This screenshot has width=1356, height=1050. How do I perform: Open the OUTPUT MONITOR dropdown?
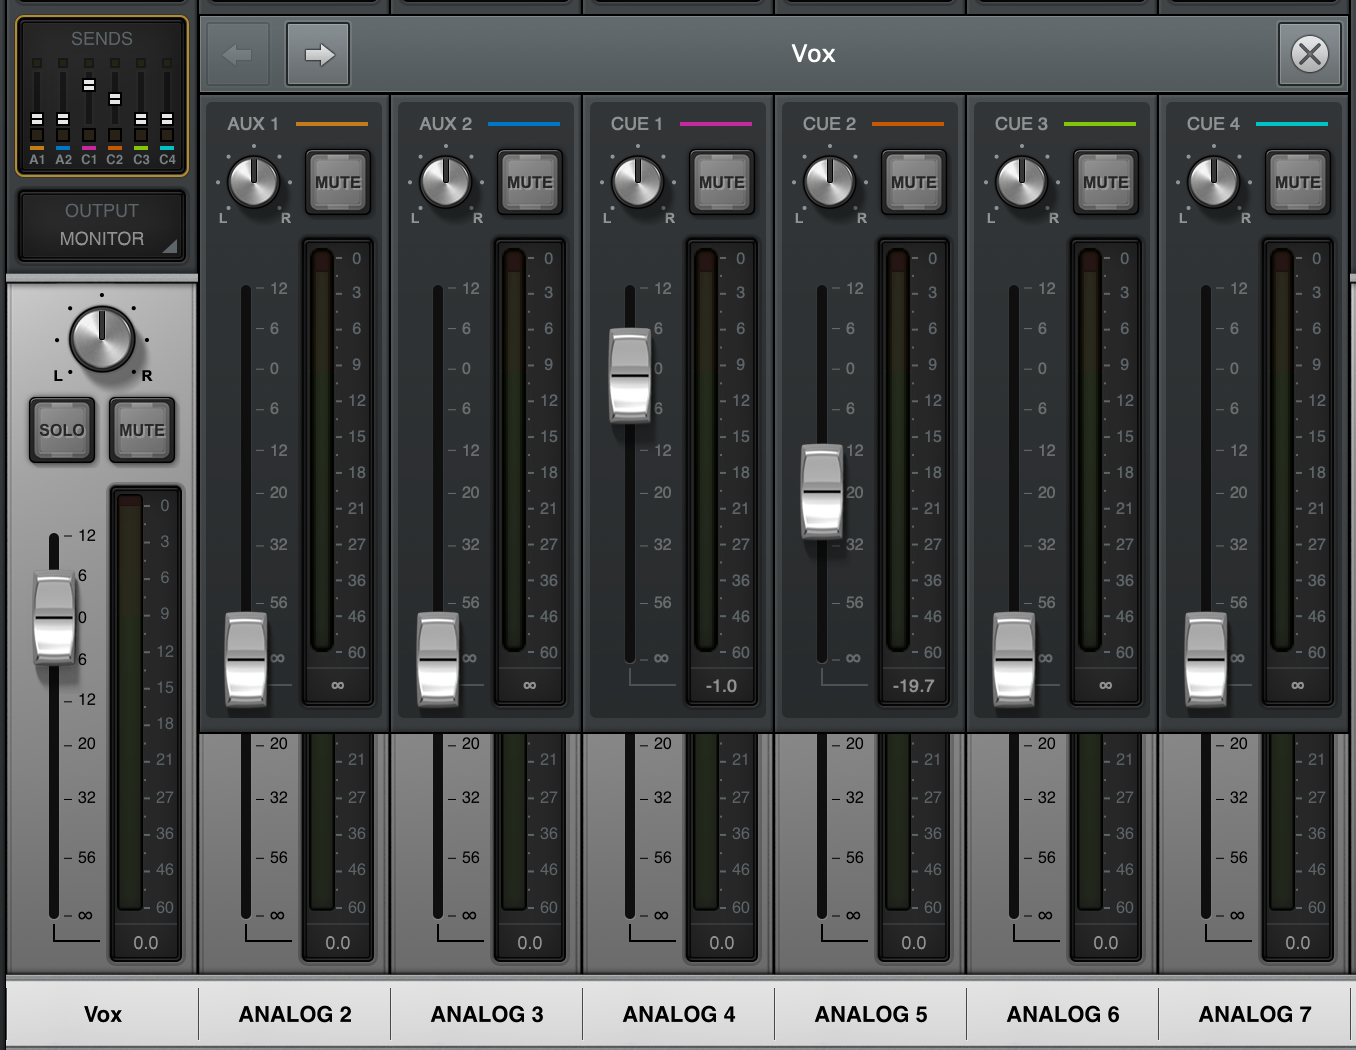(102, 225)
